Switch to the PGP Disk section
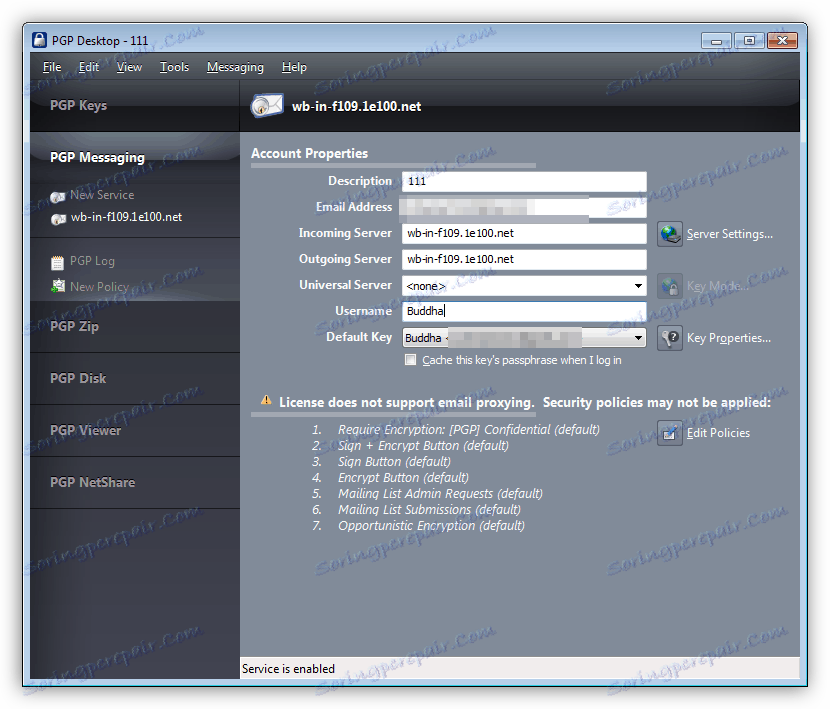The height and width of the screenshot is (709, 830). (x=134, y=379)
